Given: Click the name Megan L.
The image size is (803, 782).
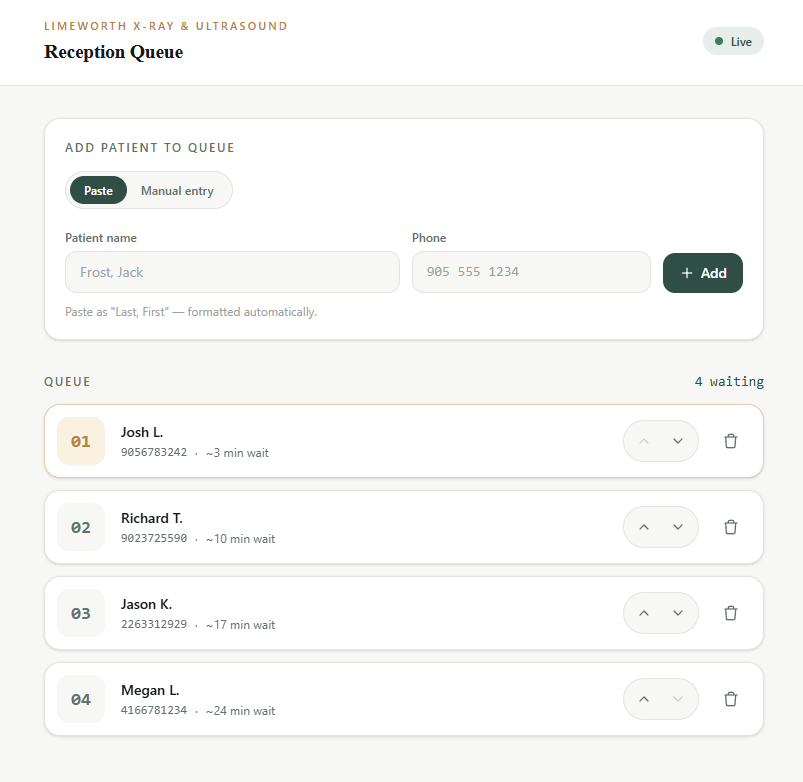Looking at the screenshot, I should 150,690.
